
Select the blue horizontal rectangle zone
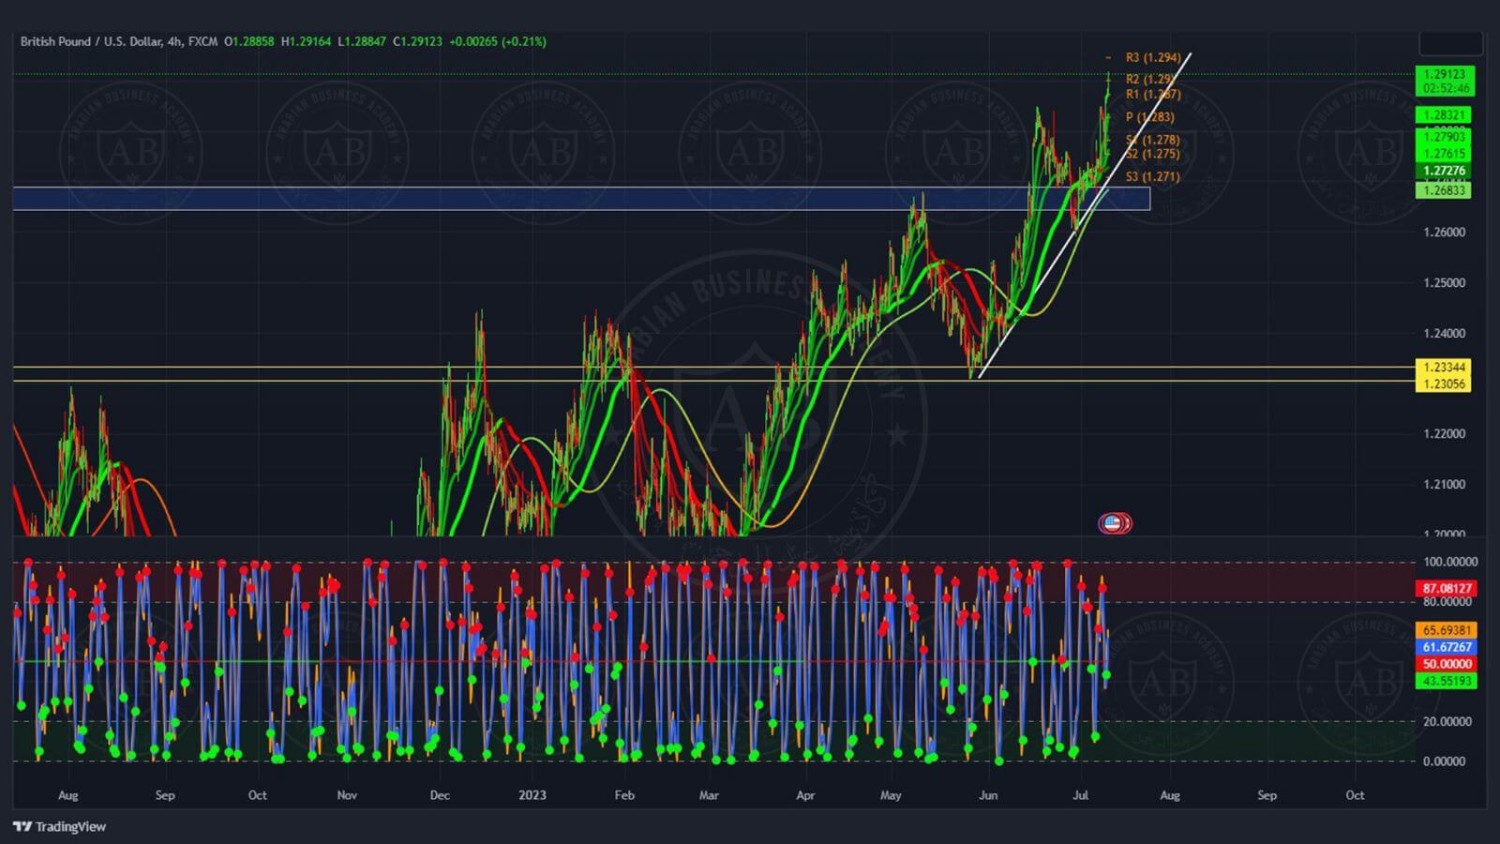coord(581,198)
